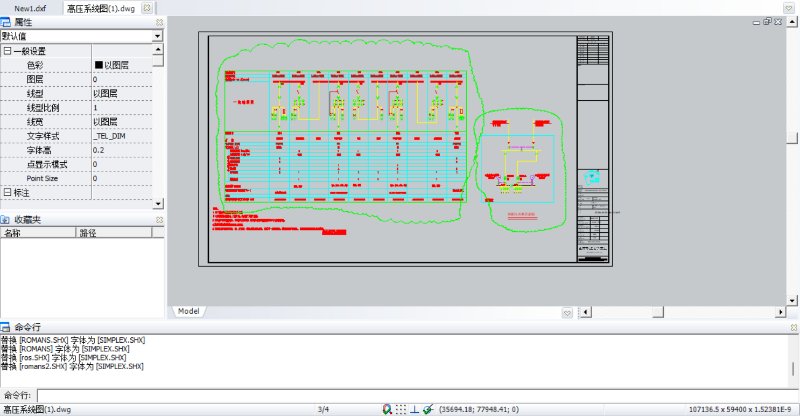Toggle the green snap icon in status bar
Viewport: 800px width, 416px height.
pyautogui.click(x=427, y=409)
